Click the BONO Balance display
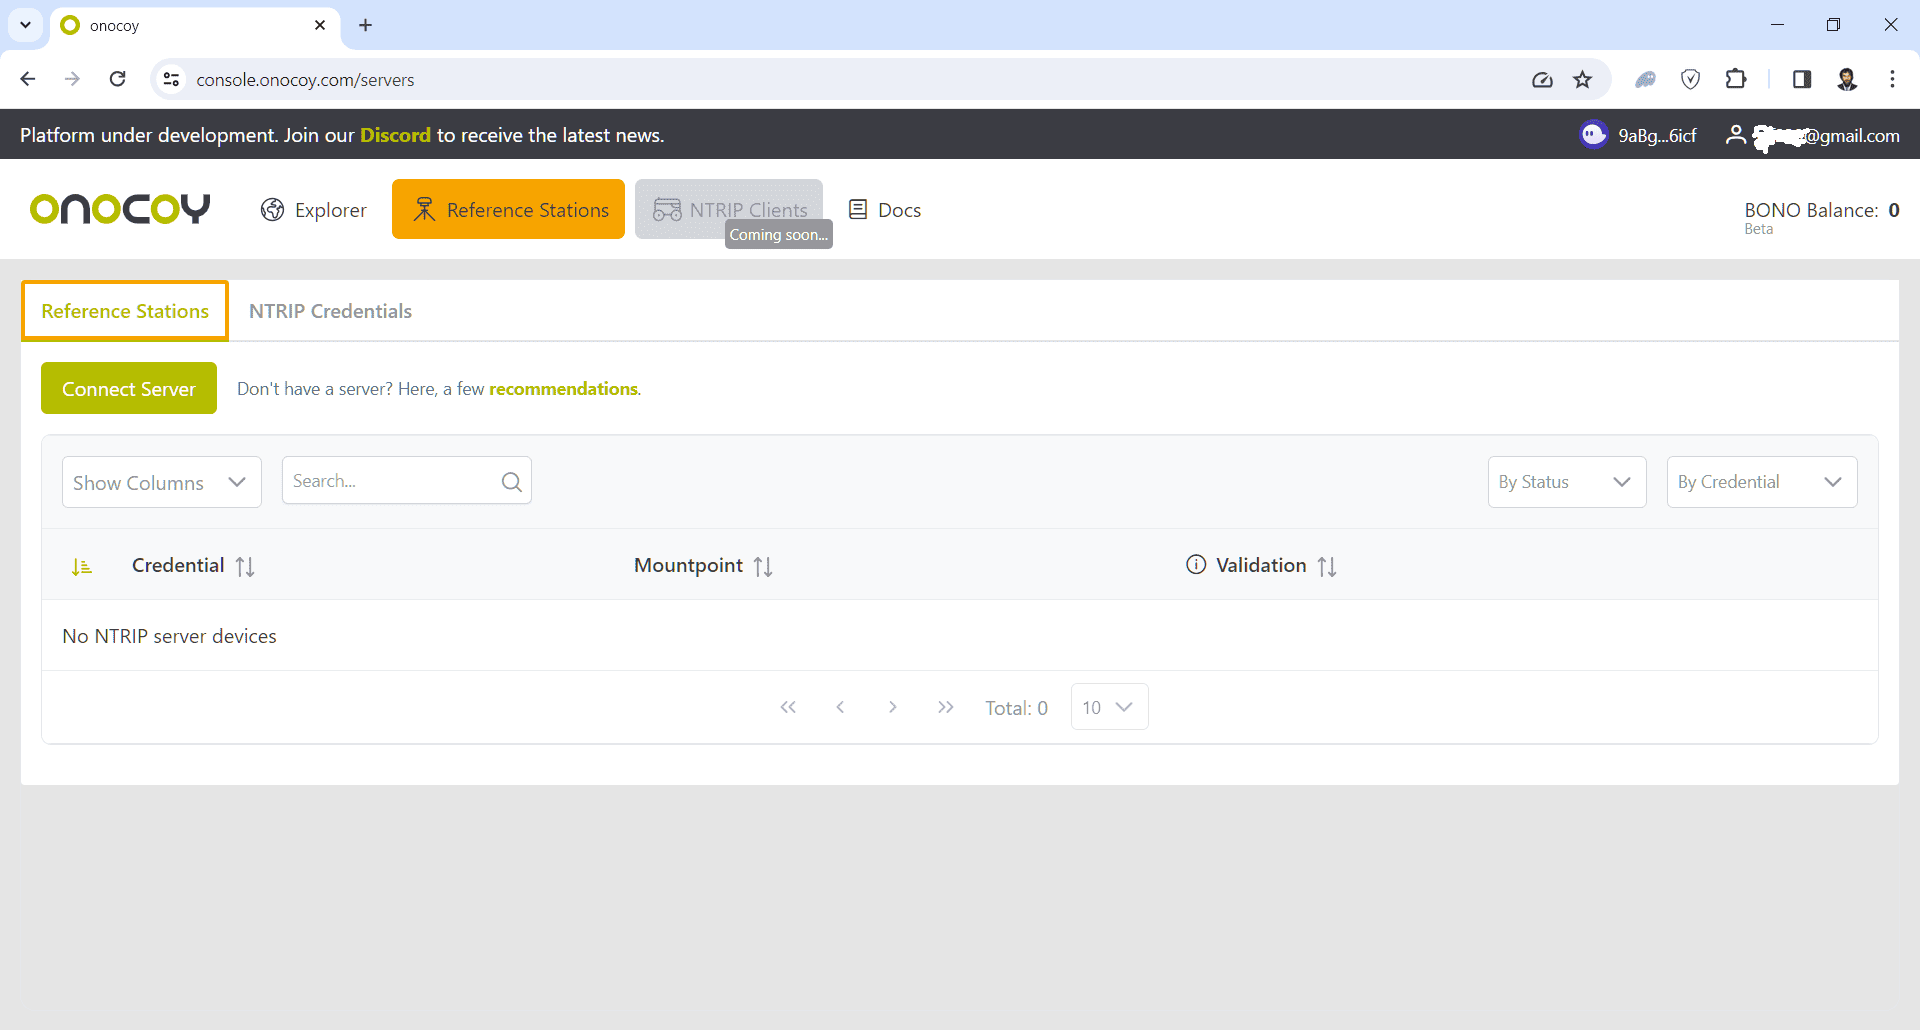Viewport: 1920px width, 1030px height. 1822,210
